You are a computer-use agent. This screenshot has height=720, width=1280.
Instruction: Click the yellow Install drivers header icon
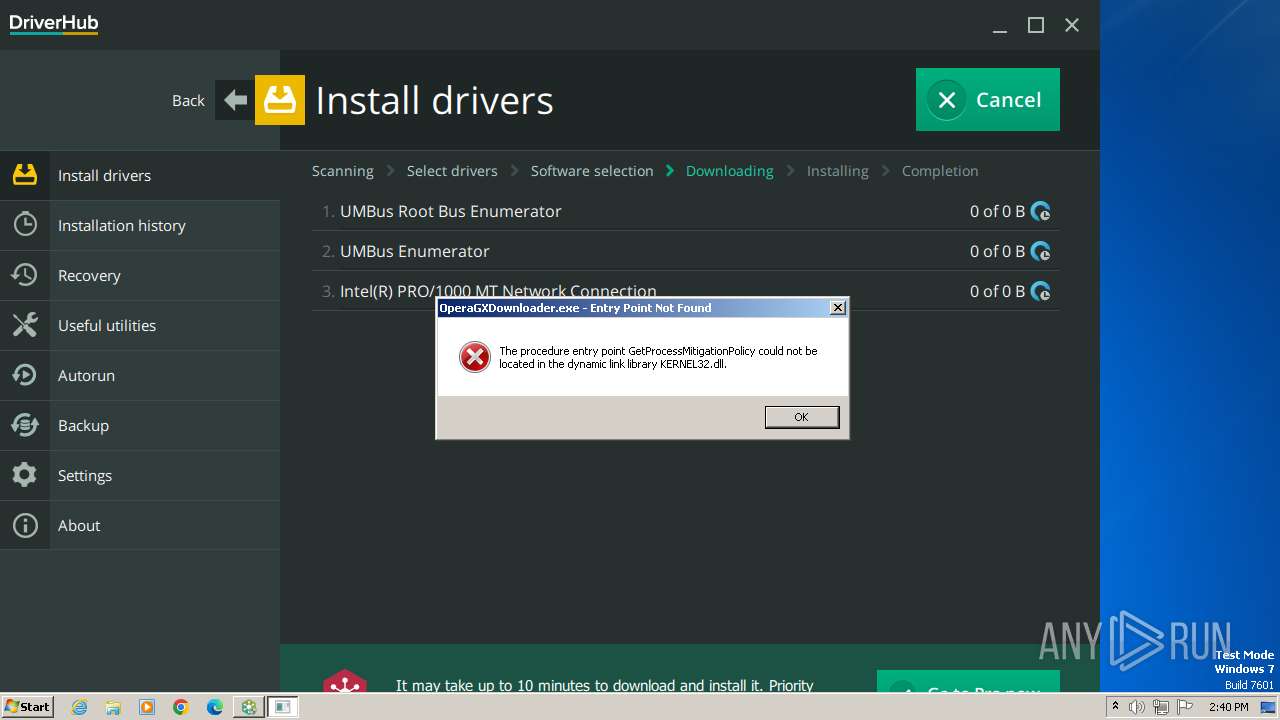click(x=280, y=100)
